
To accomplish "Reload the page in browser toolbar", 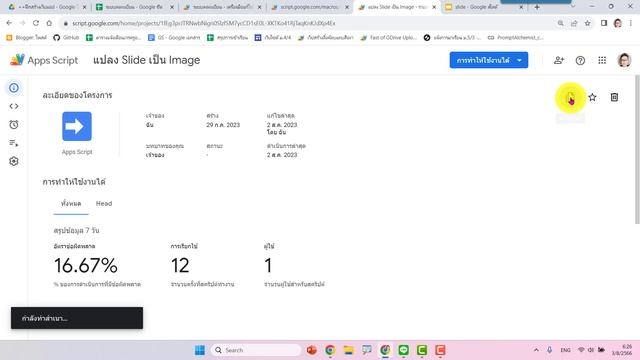I will coord(36,23).
